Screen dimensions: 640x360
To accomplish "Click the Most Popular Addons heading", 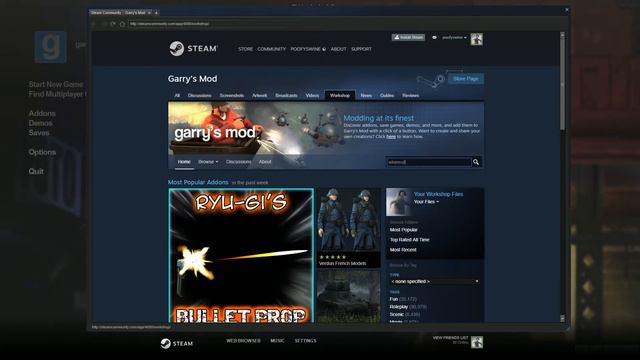I will coord(198,182).
